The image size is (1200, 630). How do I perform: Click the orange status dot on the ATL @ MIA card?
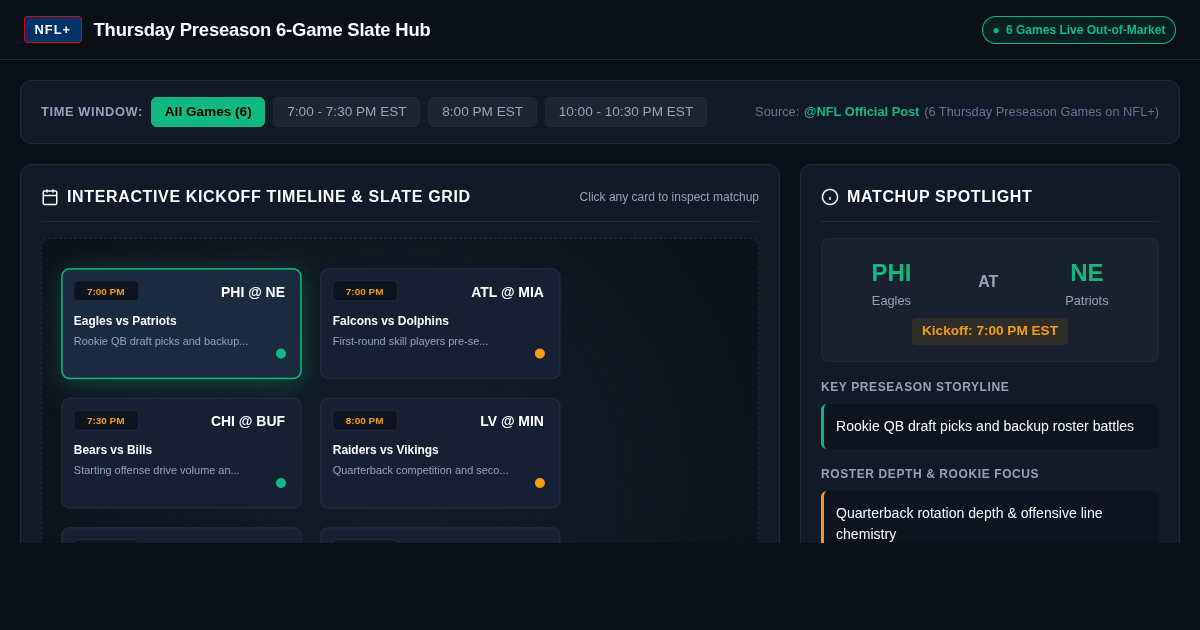click(x=540, y=353)
